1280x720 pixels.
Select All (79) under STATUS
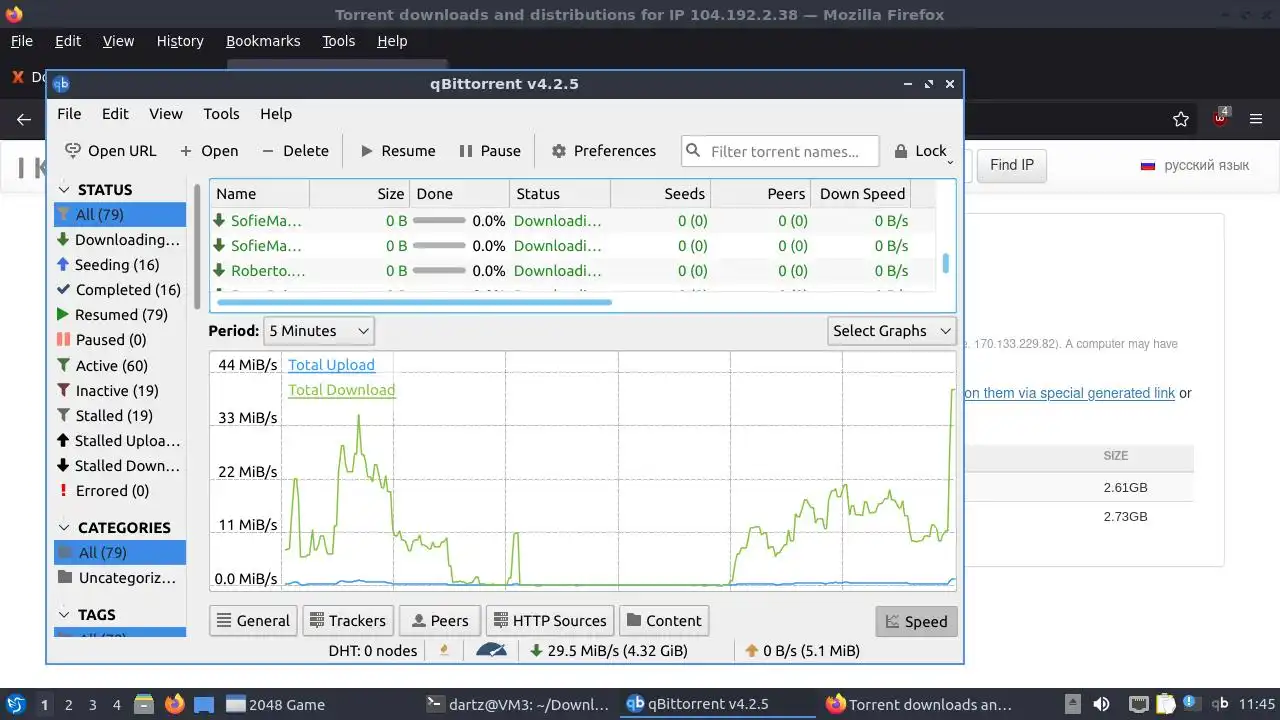coord(120,214)
